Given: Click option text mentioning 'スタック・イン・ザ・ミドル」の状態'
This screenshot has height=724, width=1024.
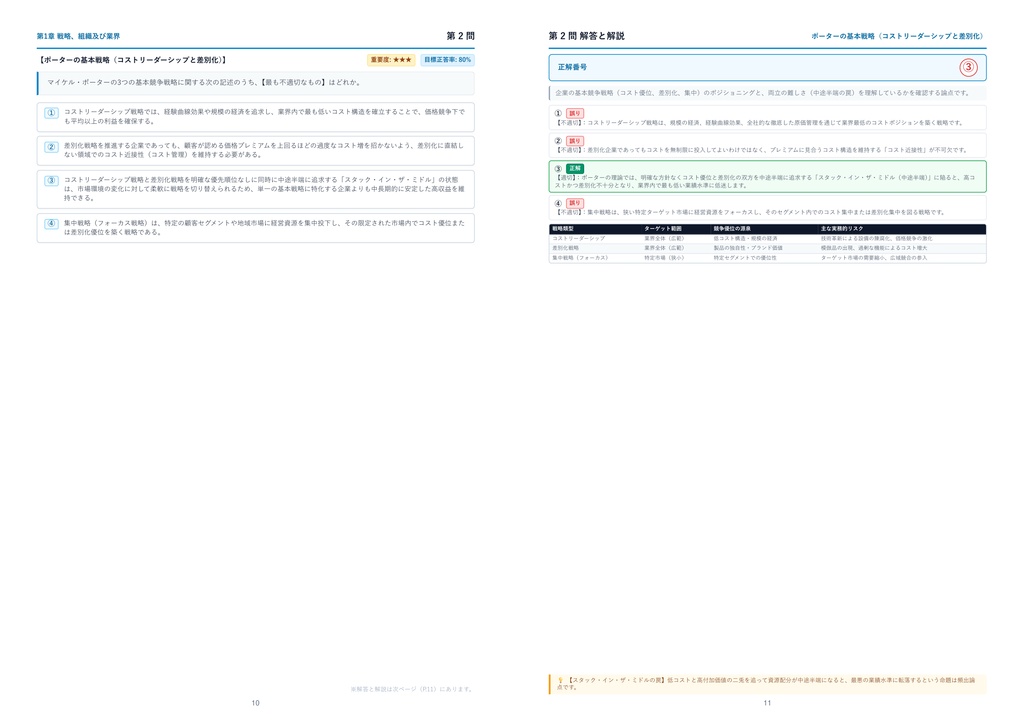Looking at the screenshot, I should pyautogui.click(x=264, y=189).
